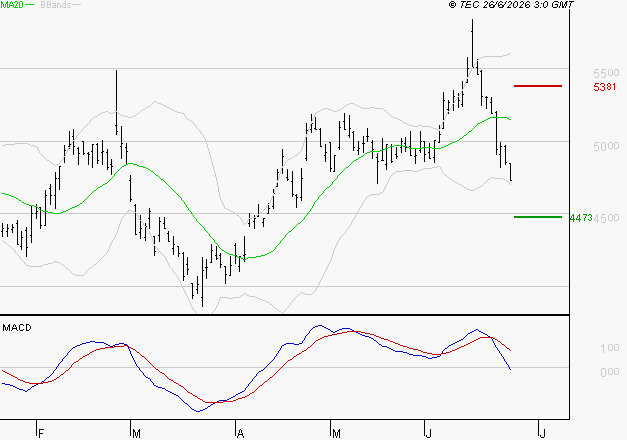Click the red 5381 resistance value
The height and width of the screenshot is (440, 627).
tap(605, 87)
